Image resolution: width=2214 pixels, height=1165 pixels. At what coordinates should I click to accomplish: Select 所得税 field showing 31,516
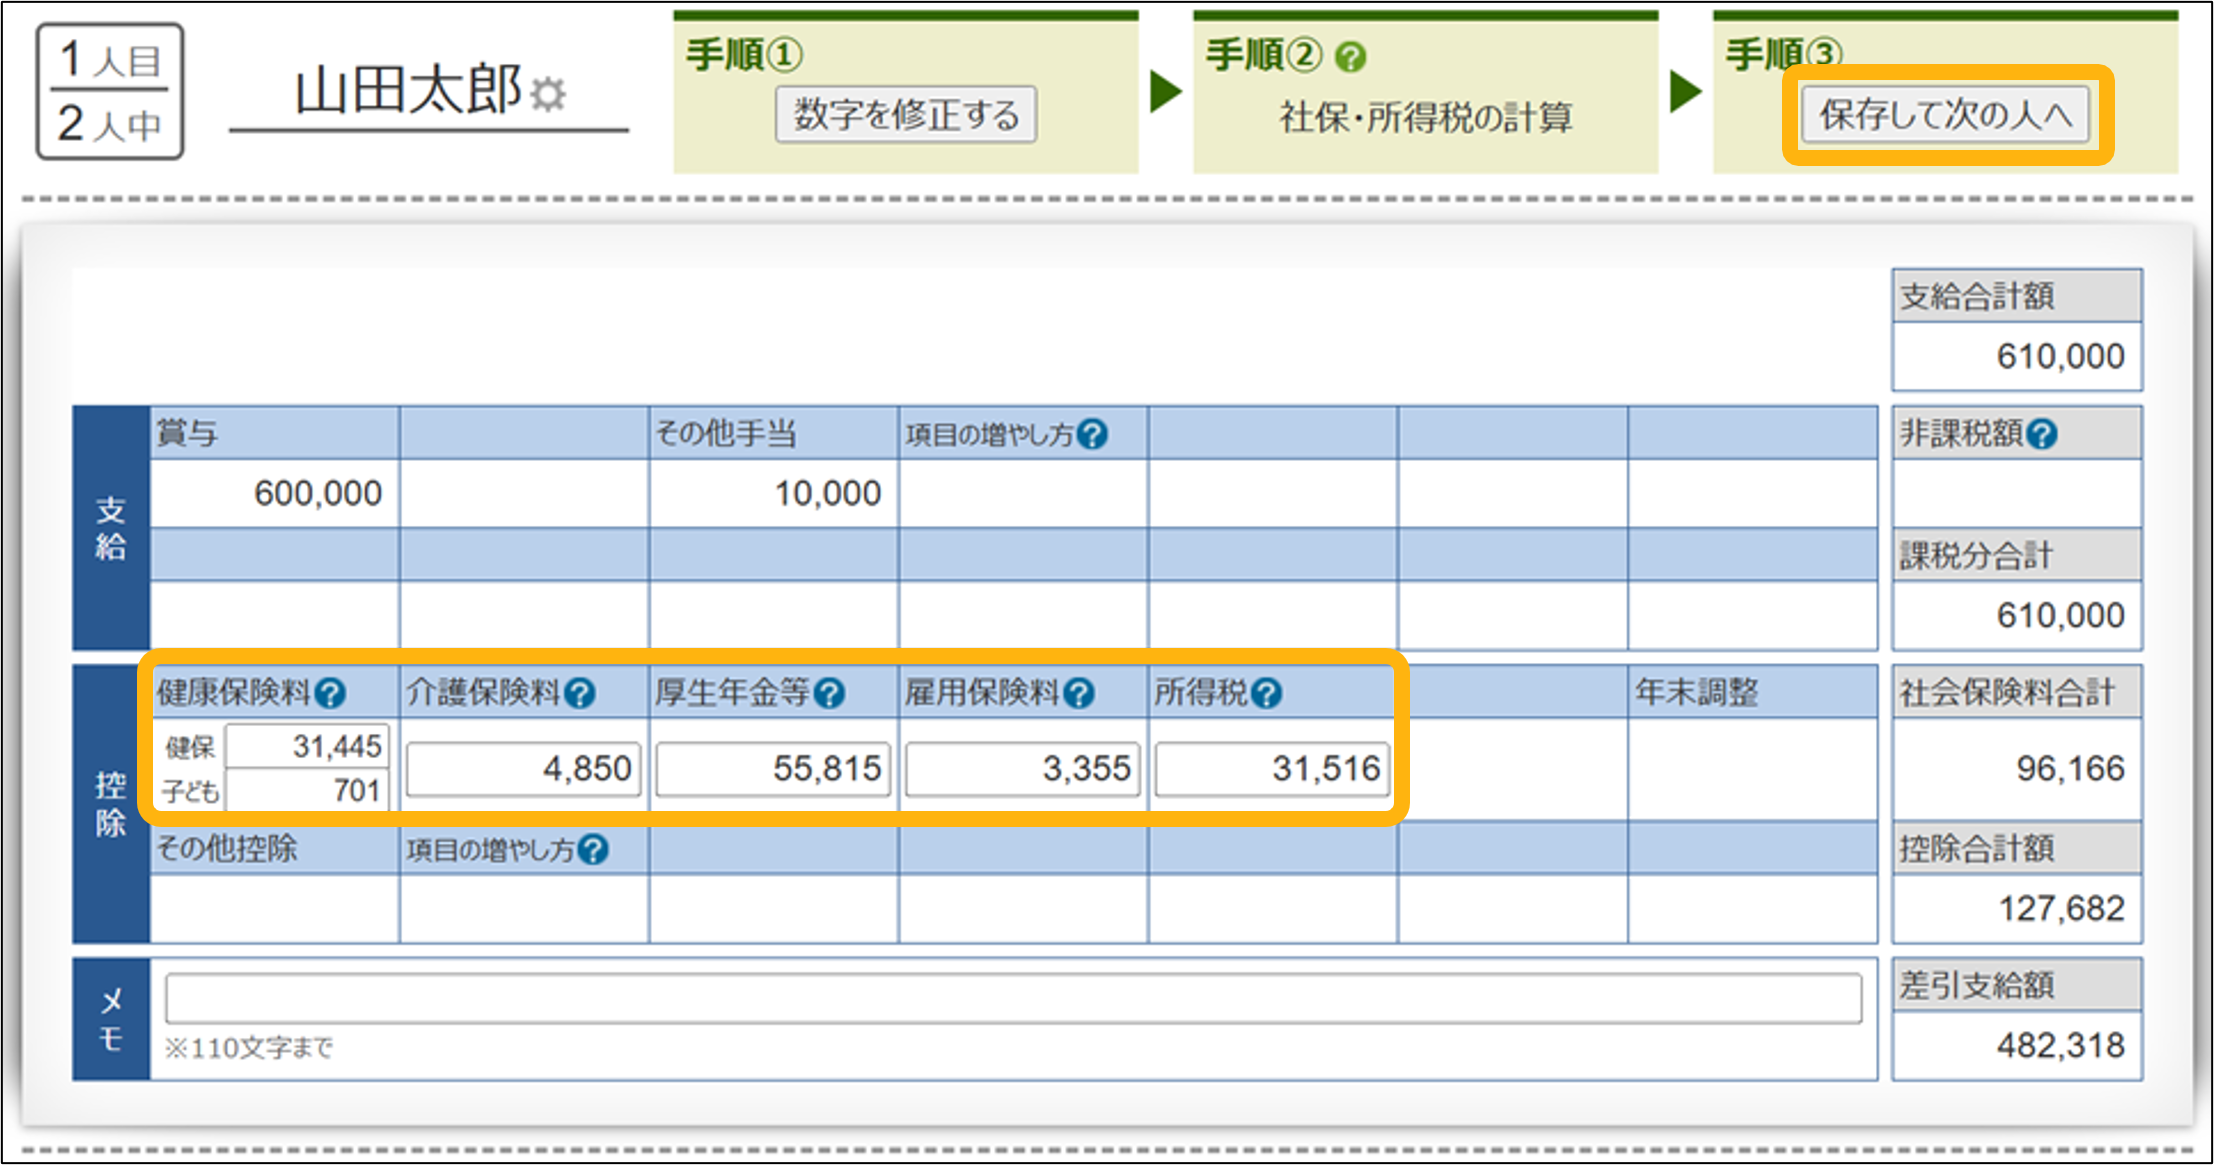tap(1272, 768)
